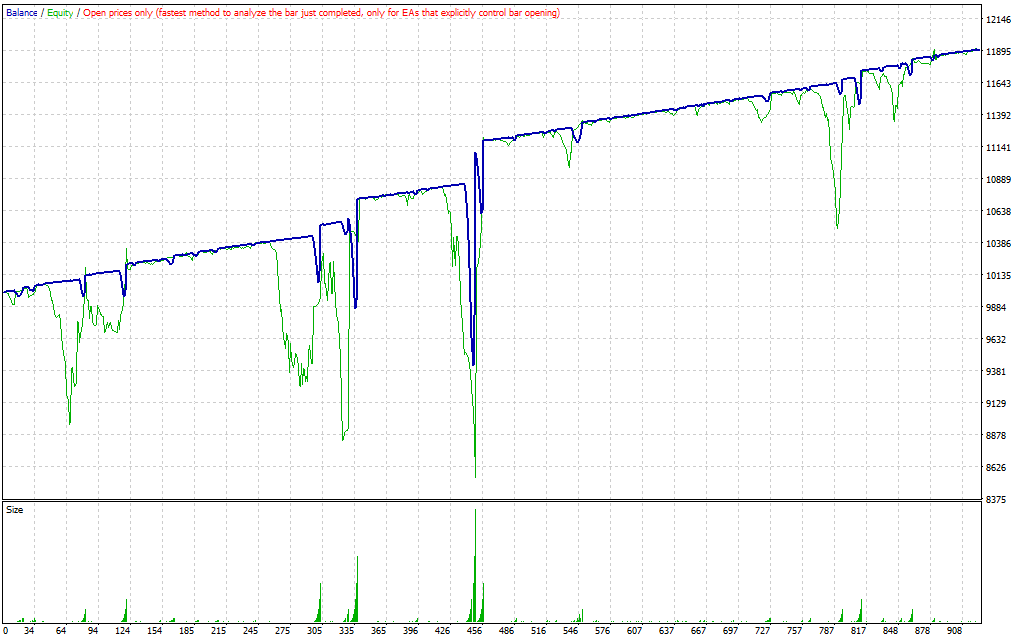Click the equity trough near trade 335
The width and height of the screenshot is (1024, 640).
[343, 439]
